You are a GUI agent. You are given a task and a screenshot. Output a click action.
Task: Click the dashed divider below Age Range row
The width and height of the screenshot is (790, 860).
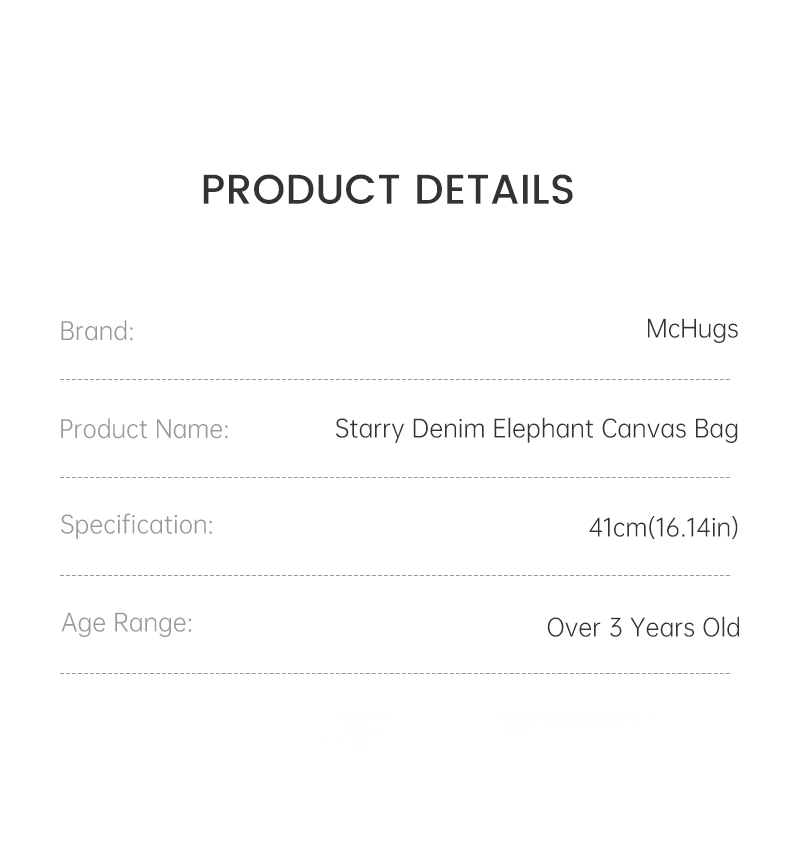(x=395, y=674)
